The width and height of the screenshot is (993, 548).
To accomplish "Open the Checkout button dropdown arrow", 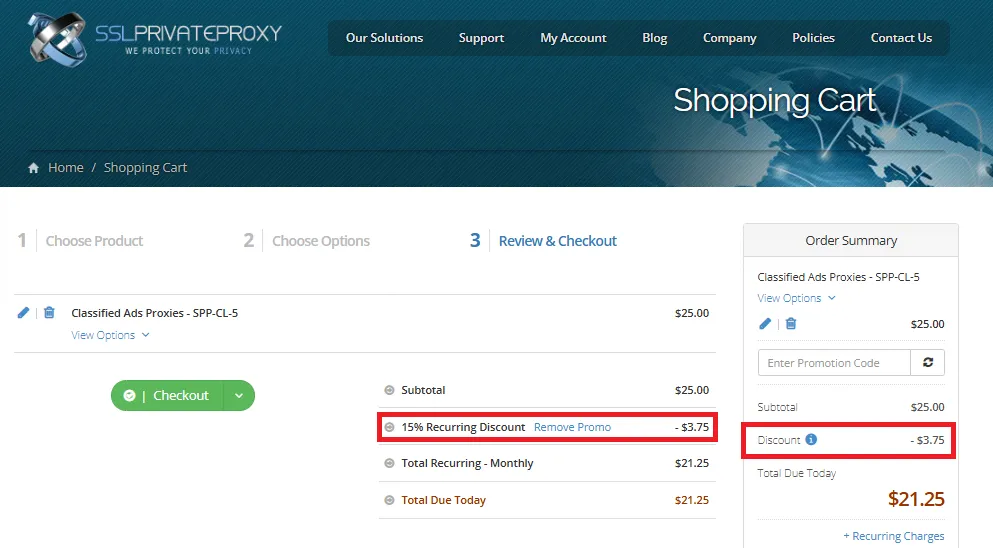I will [x=239, y=395].
